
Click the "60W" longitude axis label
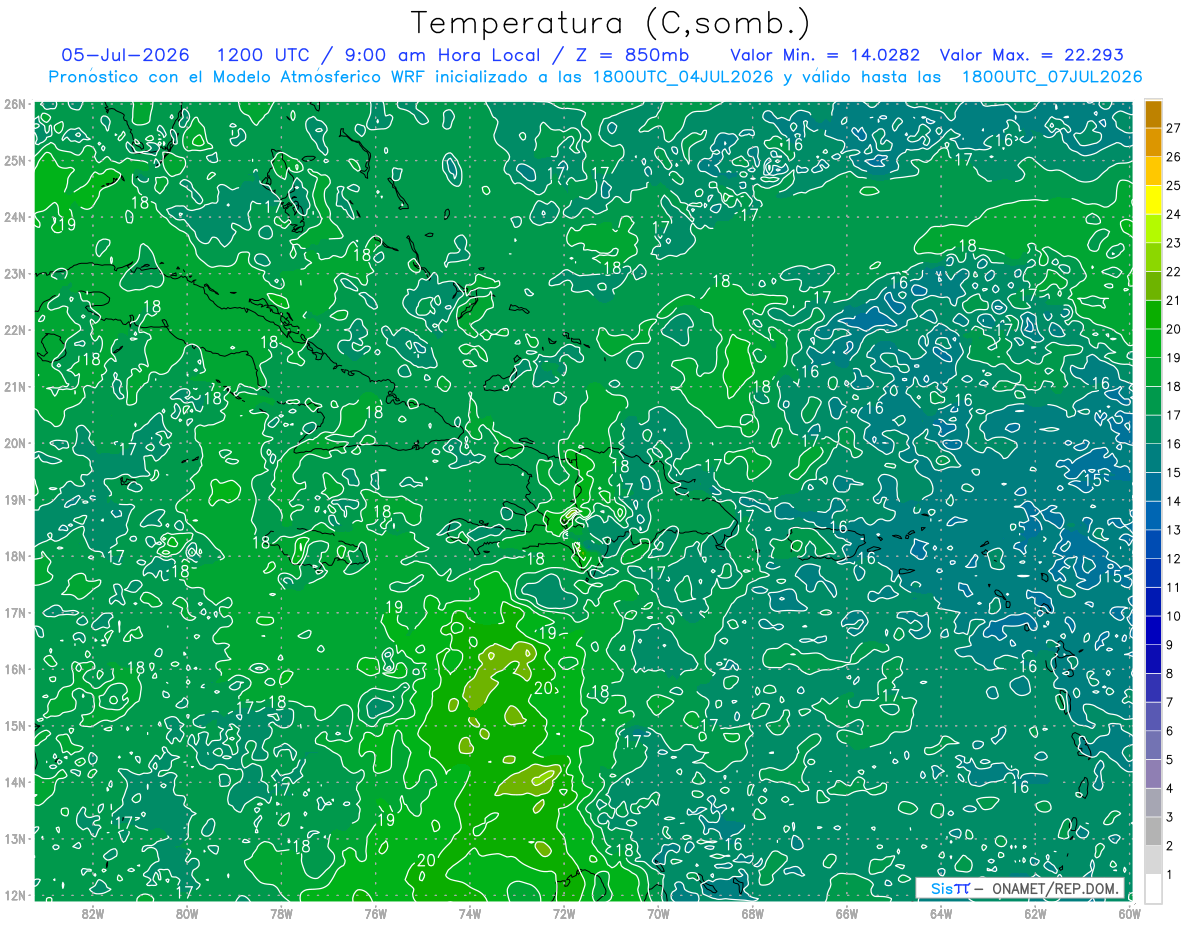1129,913
